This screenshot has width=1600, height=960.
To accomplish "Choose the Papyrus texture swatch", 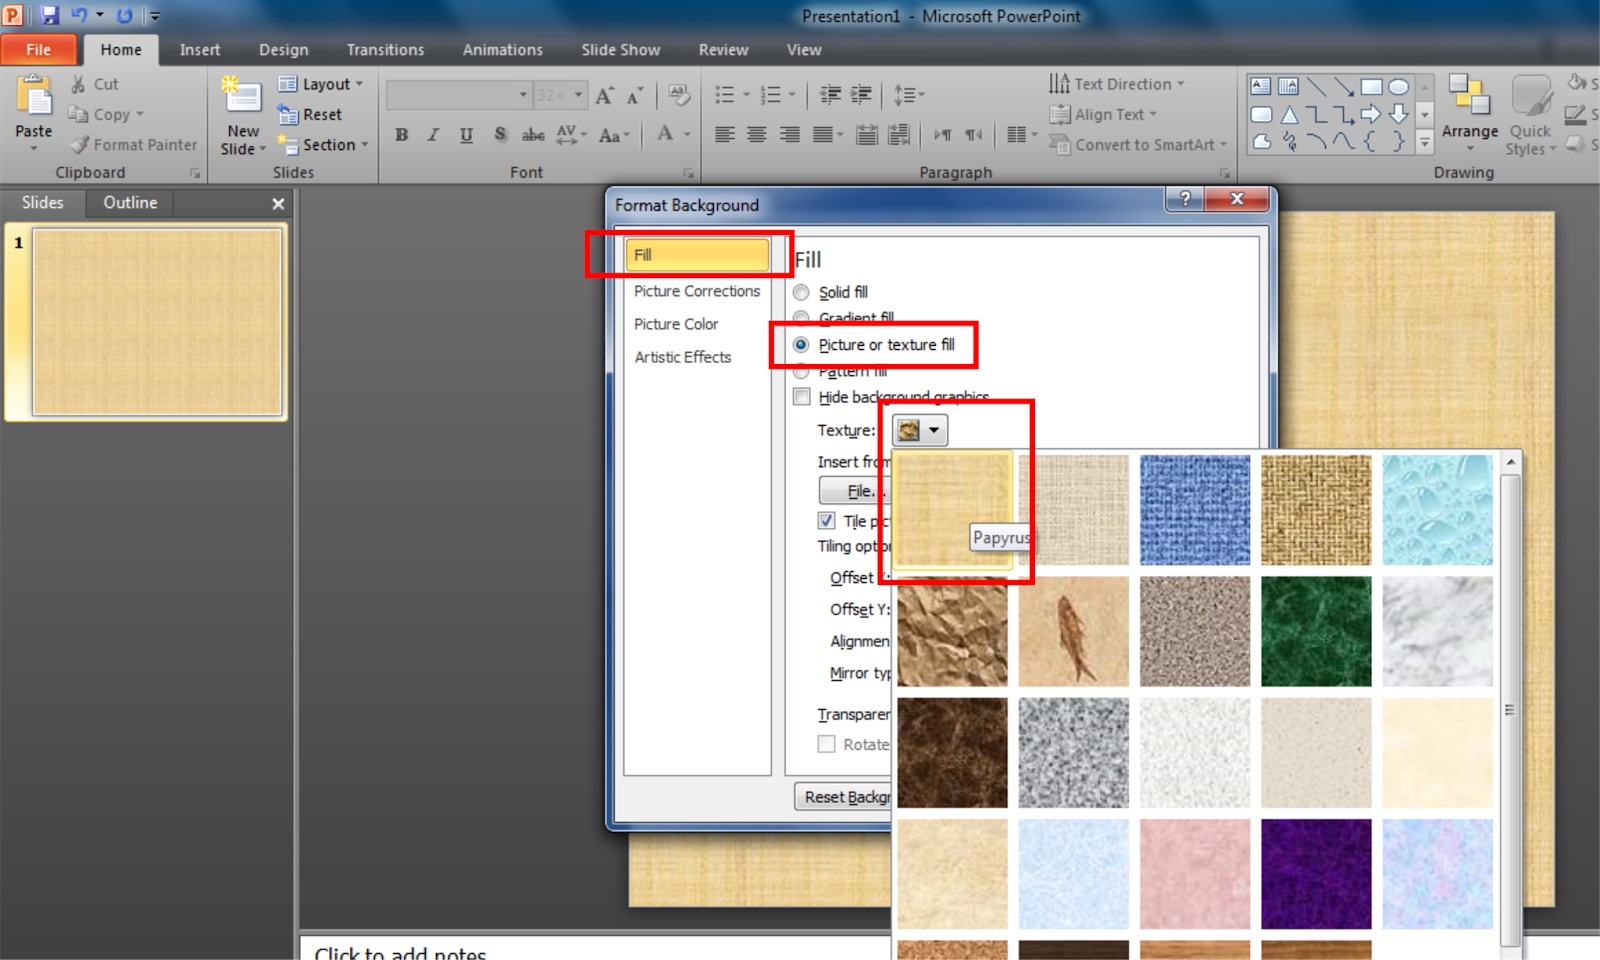I will [x=952, y=510].
